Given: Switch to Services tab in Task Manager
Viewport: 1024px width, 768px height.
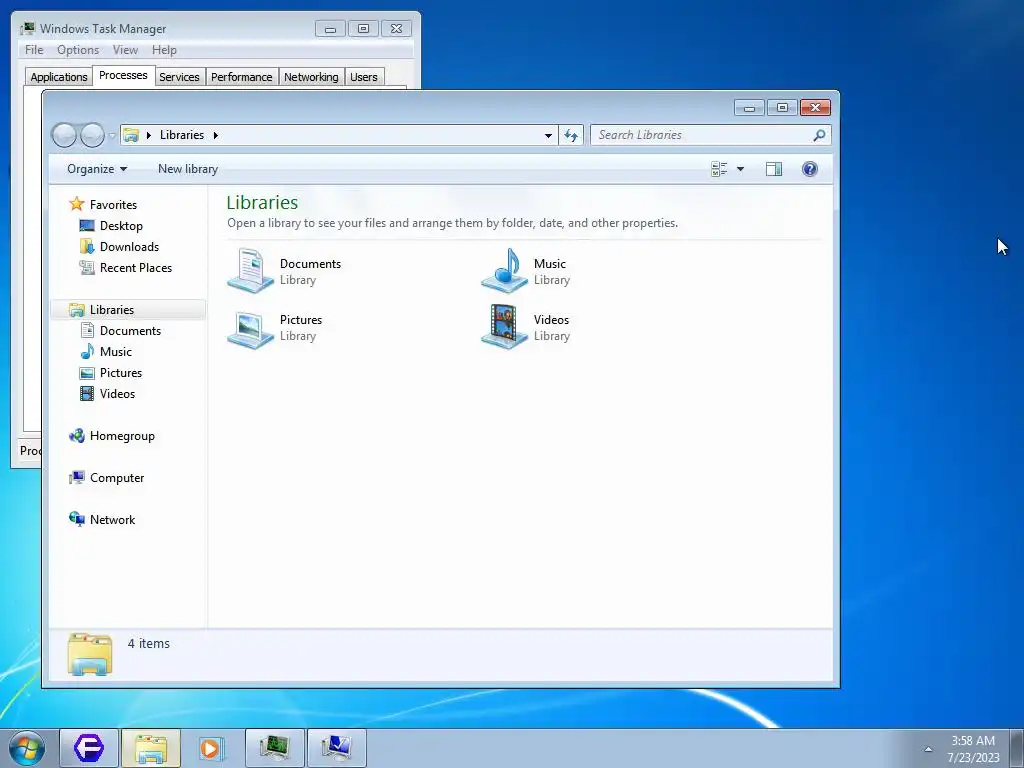Looking at the screenshot, I should coord(179,77).
